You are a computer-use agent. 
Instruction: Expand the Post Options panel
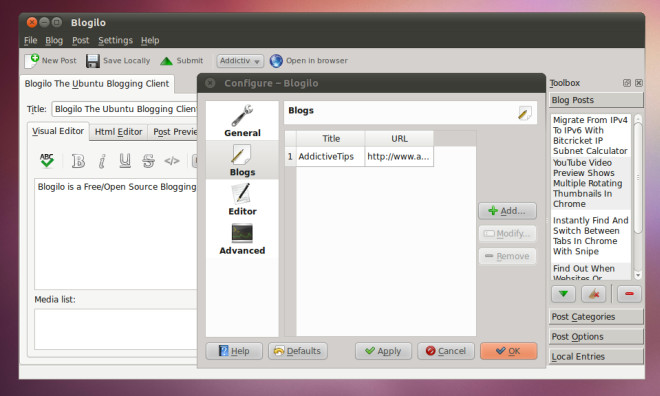point(596,336)
